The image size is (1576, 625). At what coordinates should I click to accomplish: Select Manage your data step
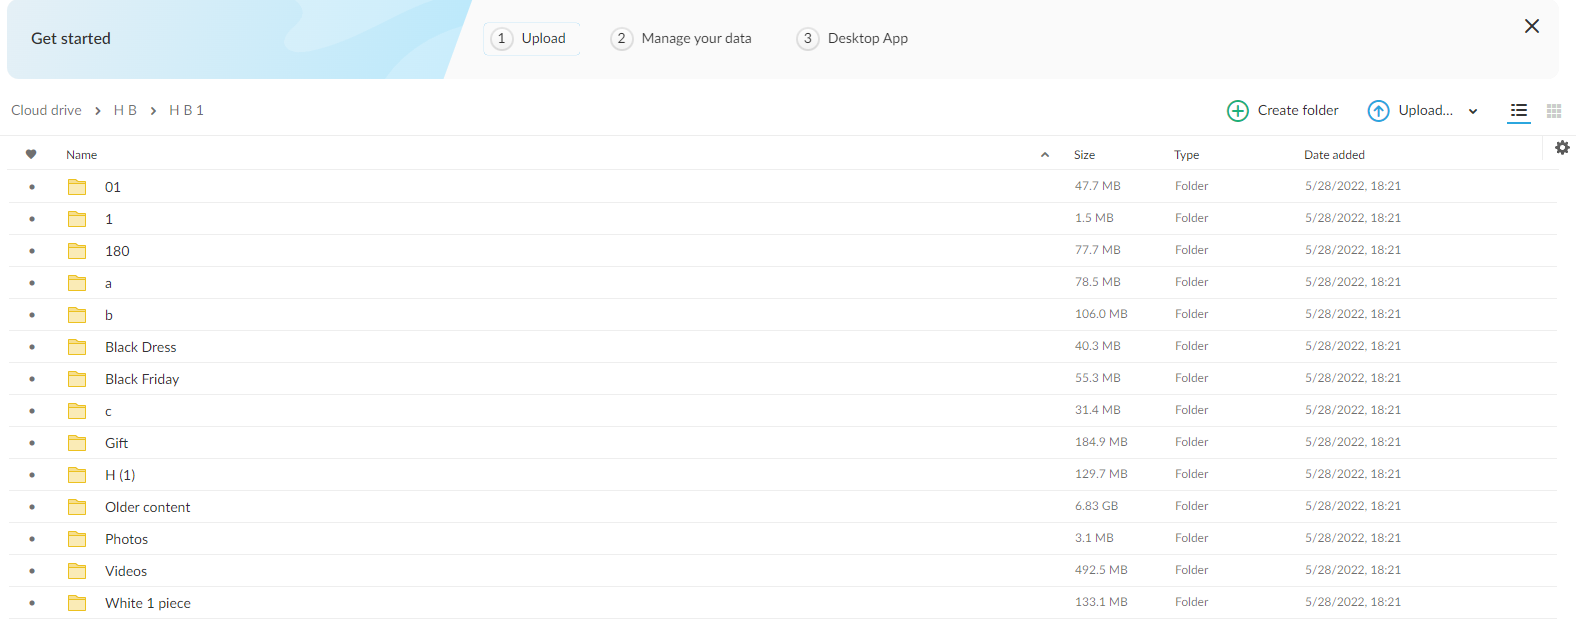(681, 39)
